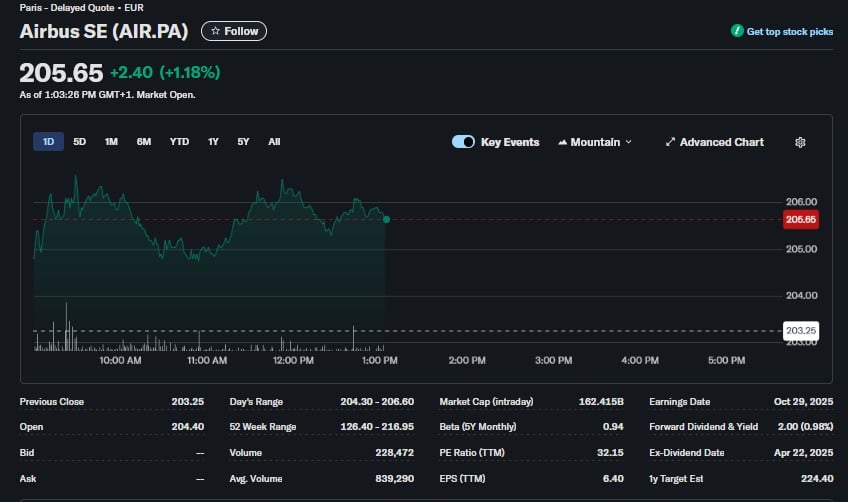Follow Airbus SE stock
Screen dimensions: 848x502
(x=234, y=31)
